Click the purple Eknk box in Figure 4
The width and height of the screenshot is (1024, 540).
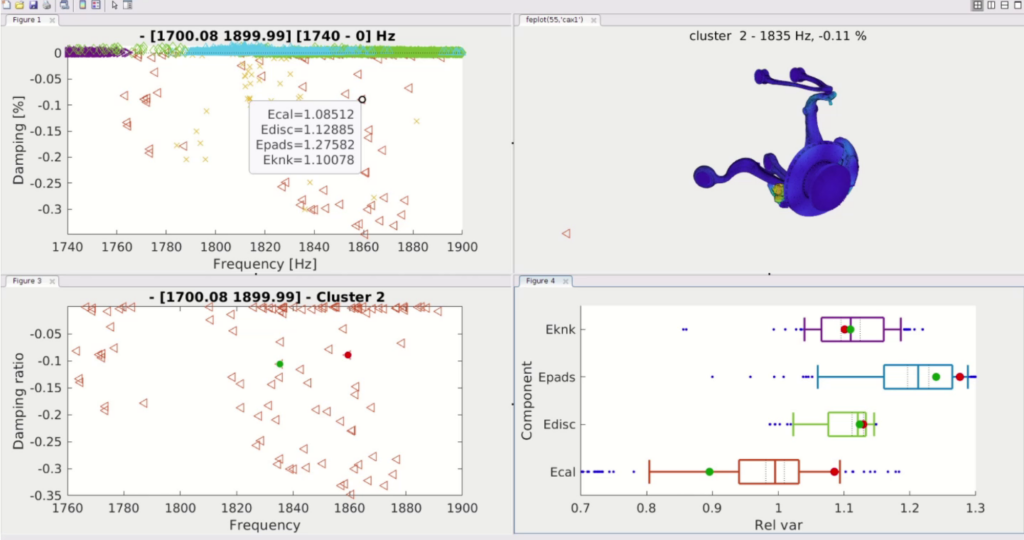point(852,329)
